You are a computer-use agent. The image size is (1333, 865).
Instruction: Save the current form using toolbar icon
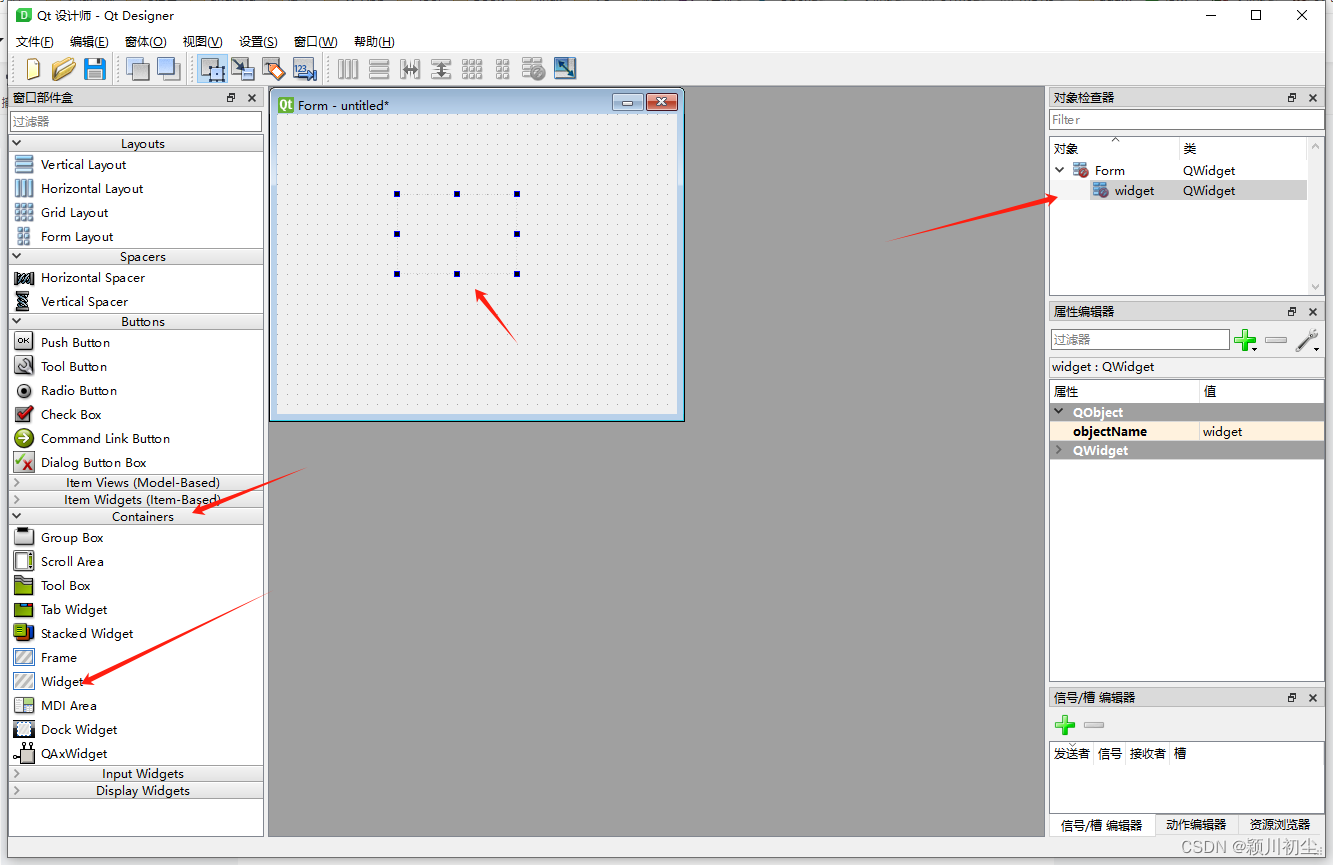click(95, 68)
